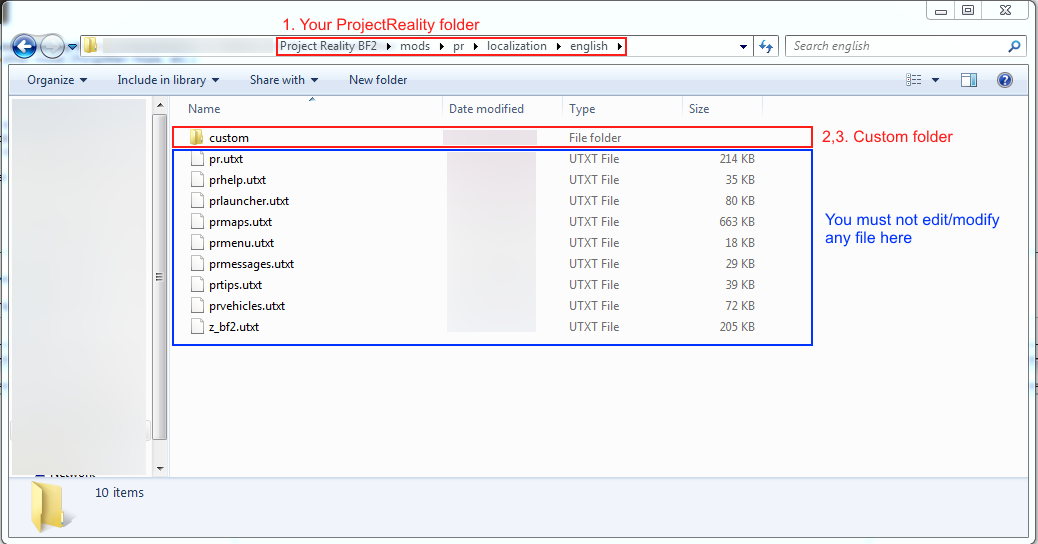
Task: Click the prhelp.utxt file icon
Action: (x=197, y=179)
